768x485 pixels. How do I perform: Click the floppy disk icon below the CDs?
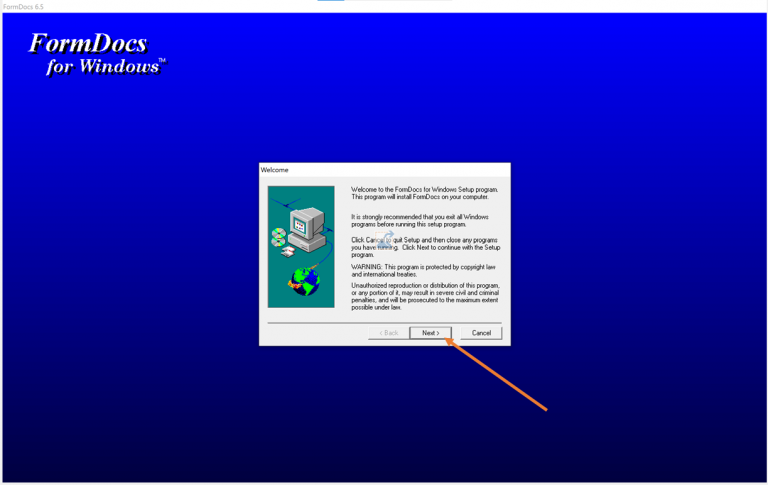(x=287, y=252)
